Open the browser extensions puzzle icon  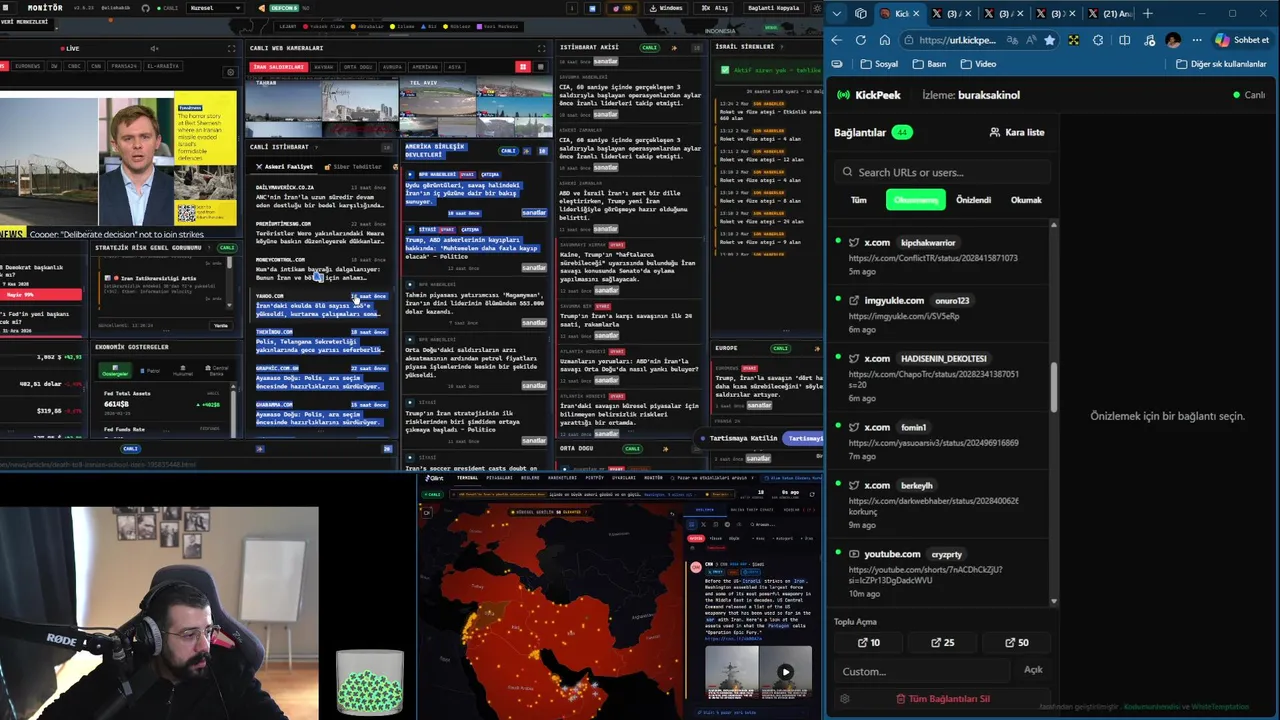(1098, 40)
